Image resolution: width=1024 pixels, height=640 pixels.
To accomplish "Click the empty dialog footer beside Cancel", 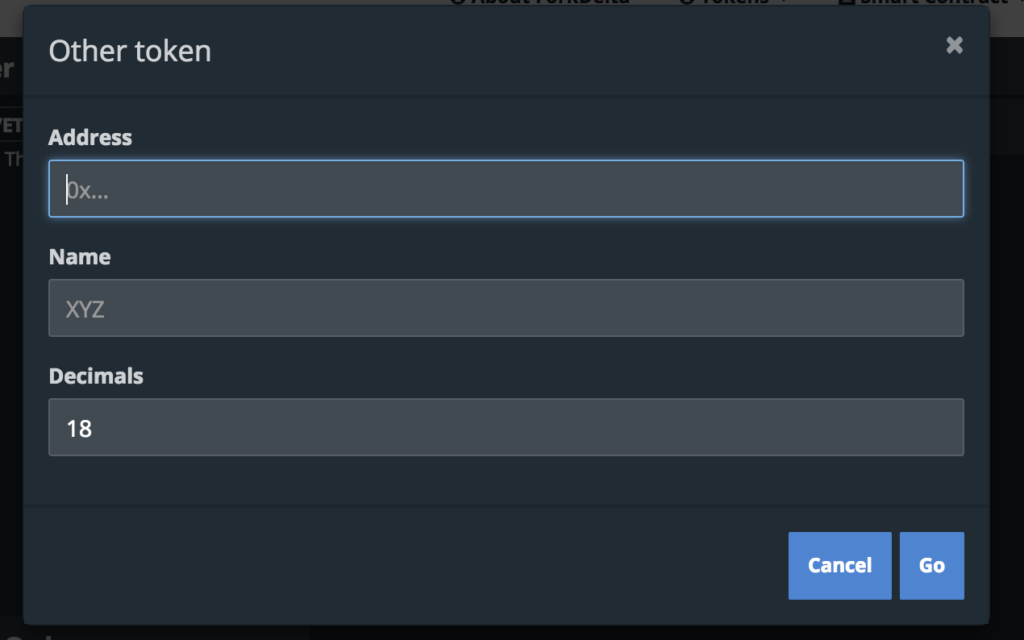I will point(405,566).
